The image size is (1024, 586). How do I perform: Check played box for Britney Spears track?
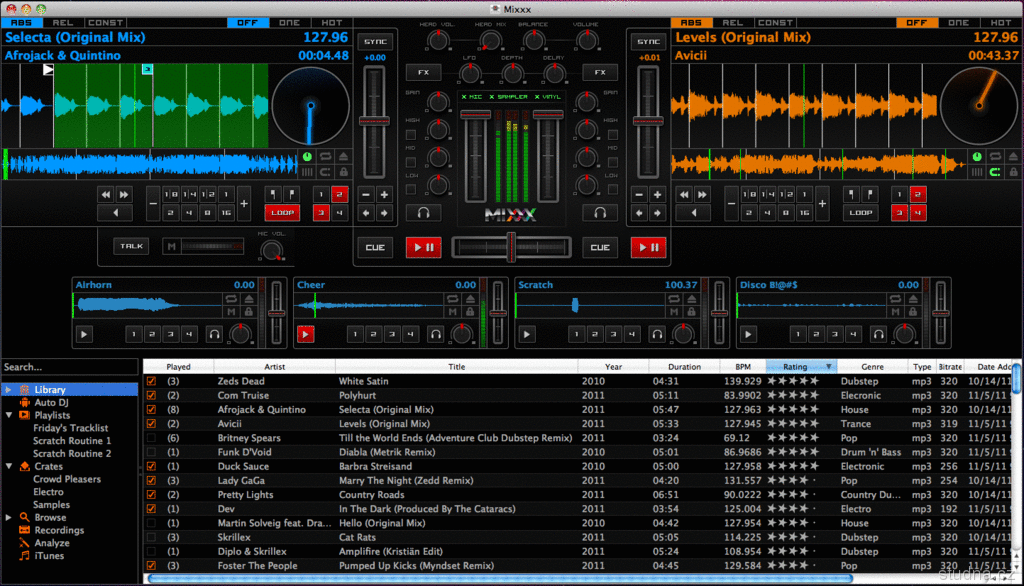click(x=151, y=438)
